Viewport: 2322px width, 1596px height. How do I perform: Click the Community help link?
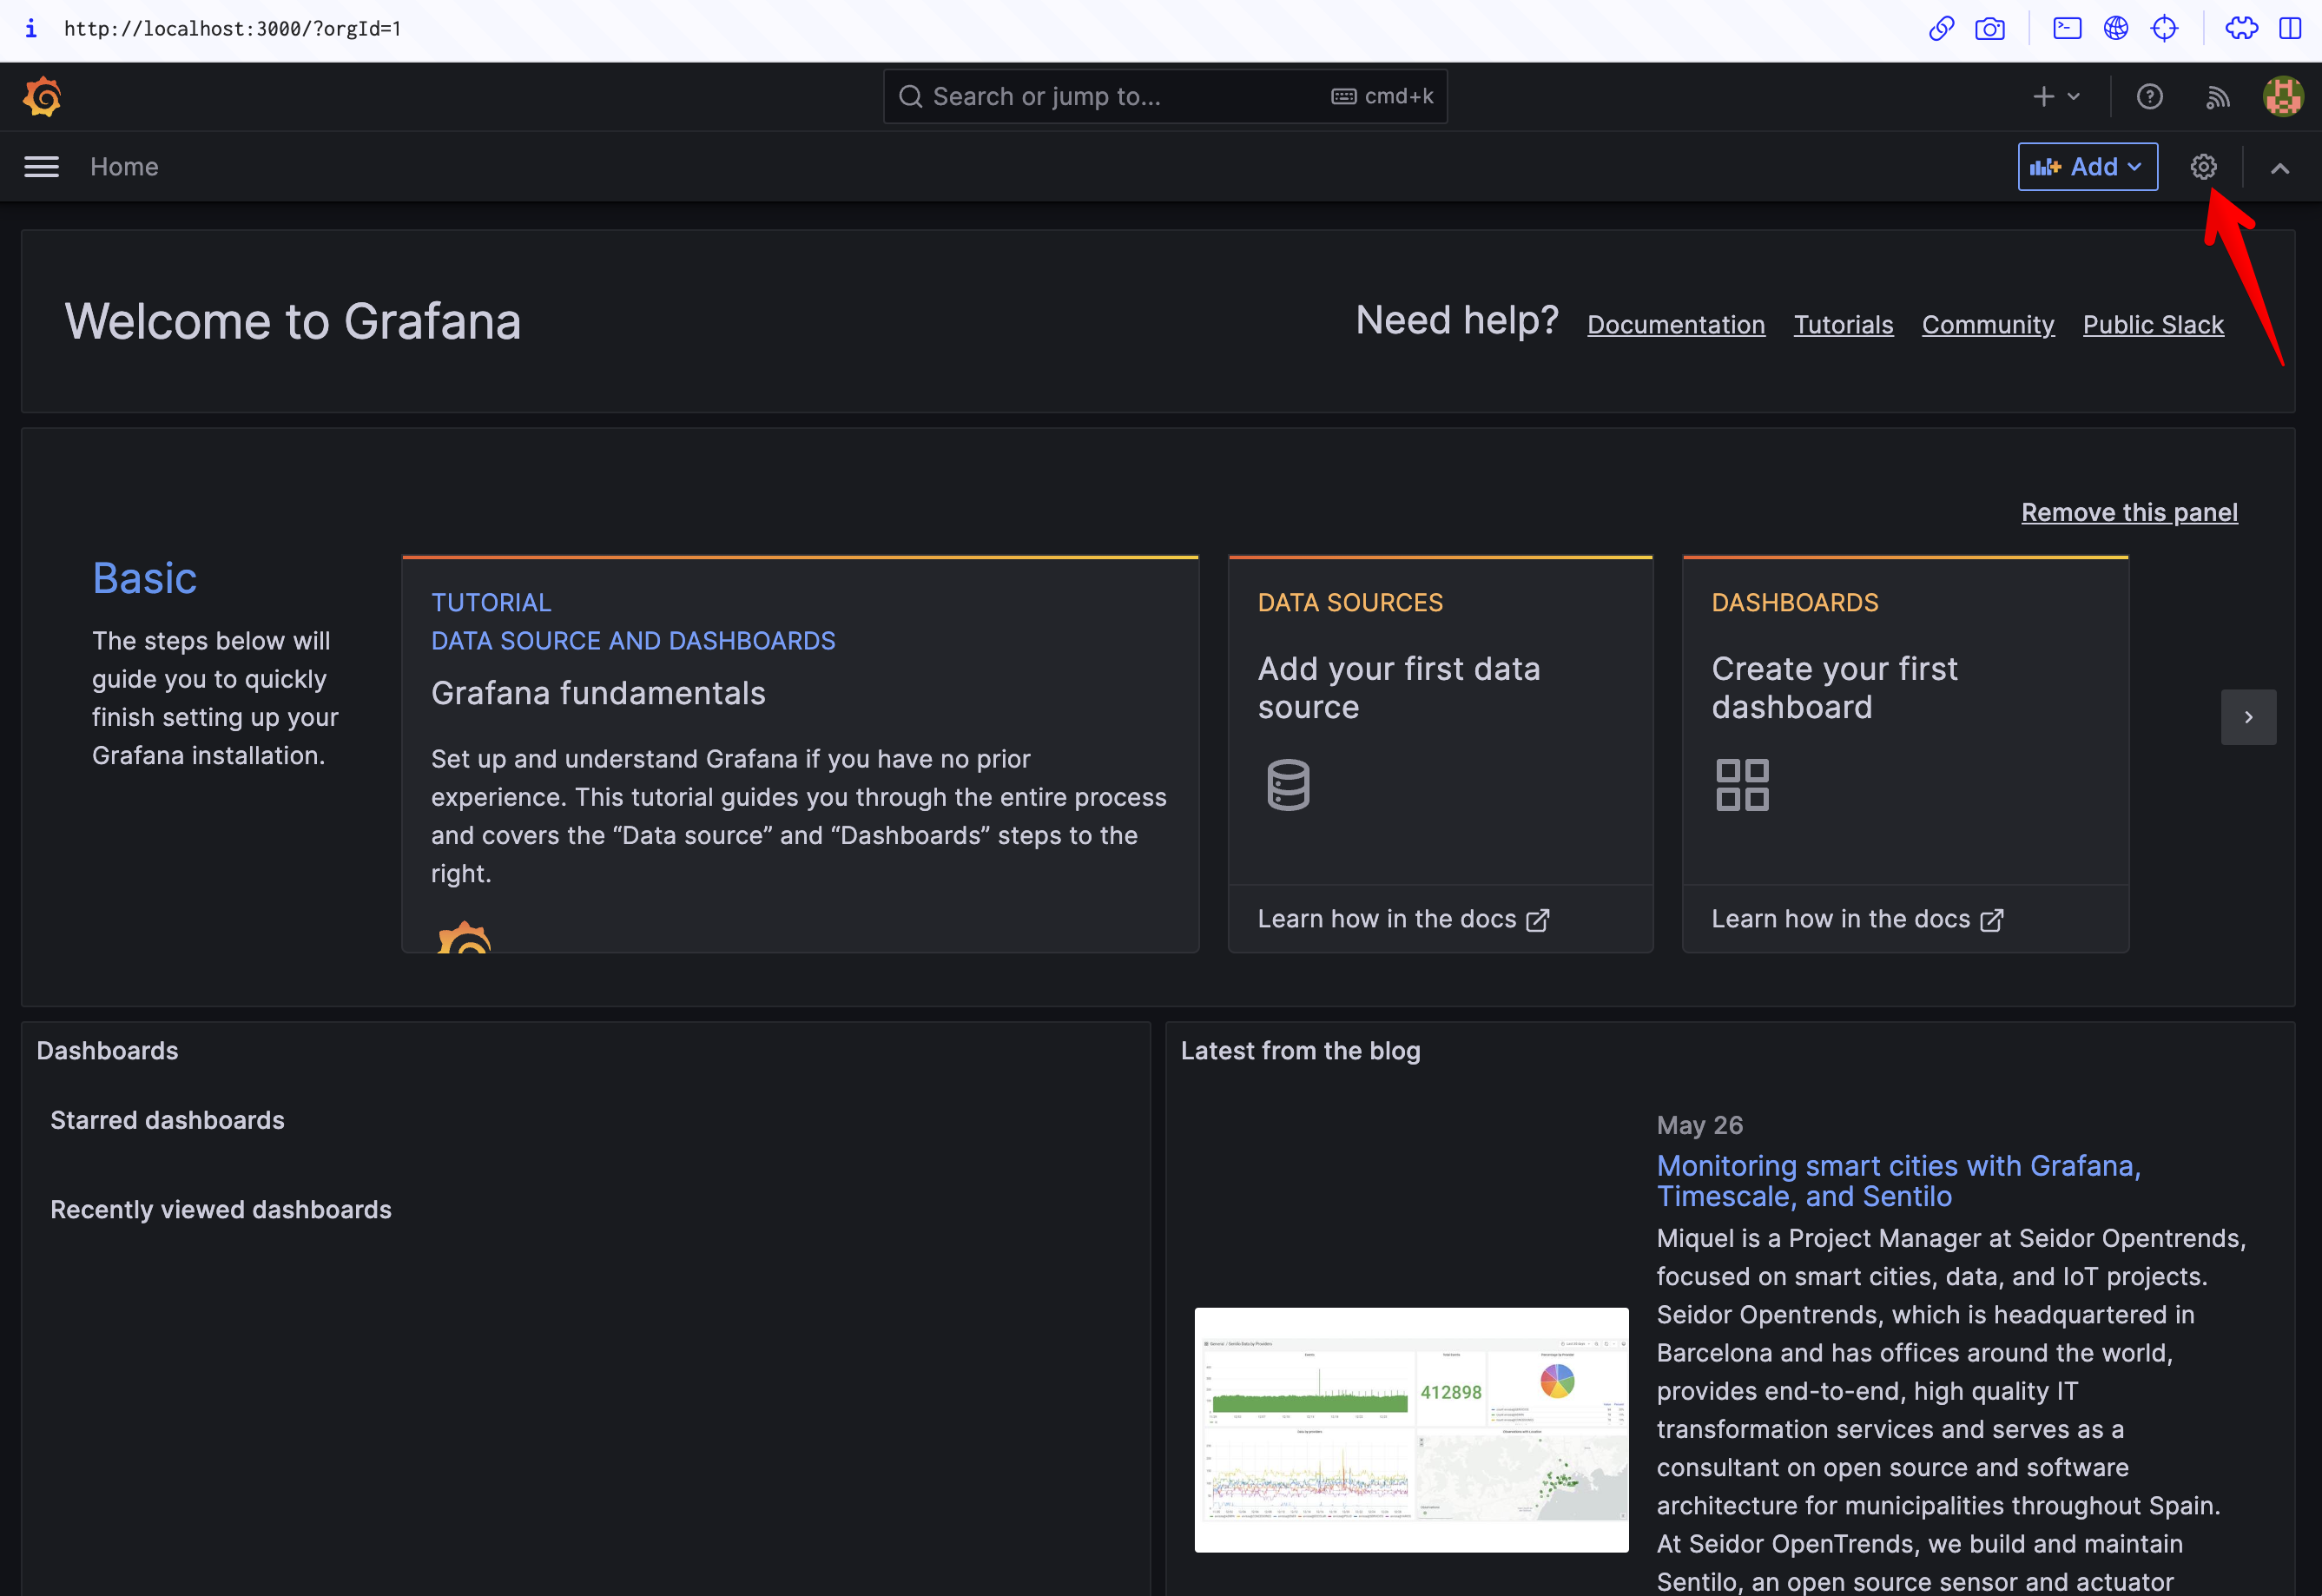click(x=1989, y=323)
